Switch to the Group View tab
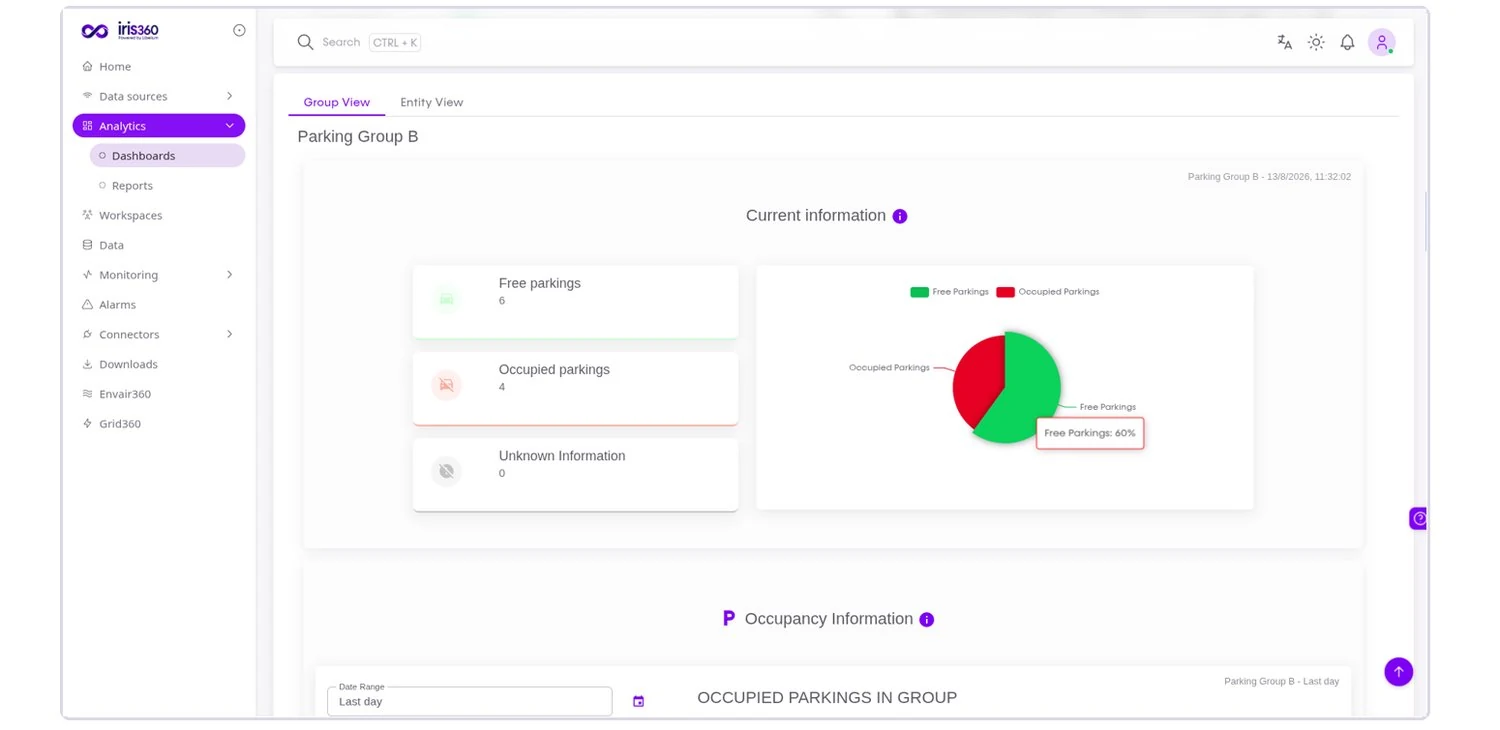 point(337,102)
